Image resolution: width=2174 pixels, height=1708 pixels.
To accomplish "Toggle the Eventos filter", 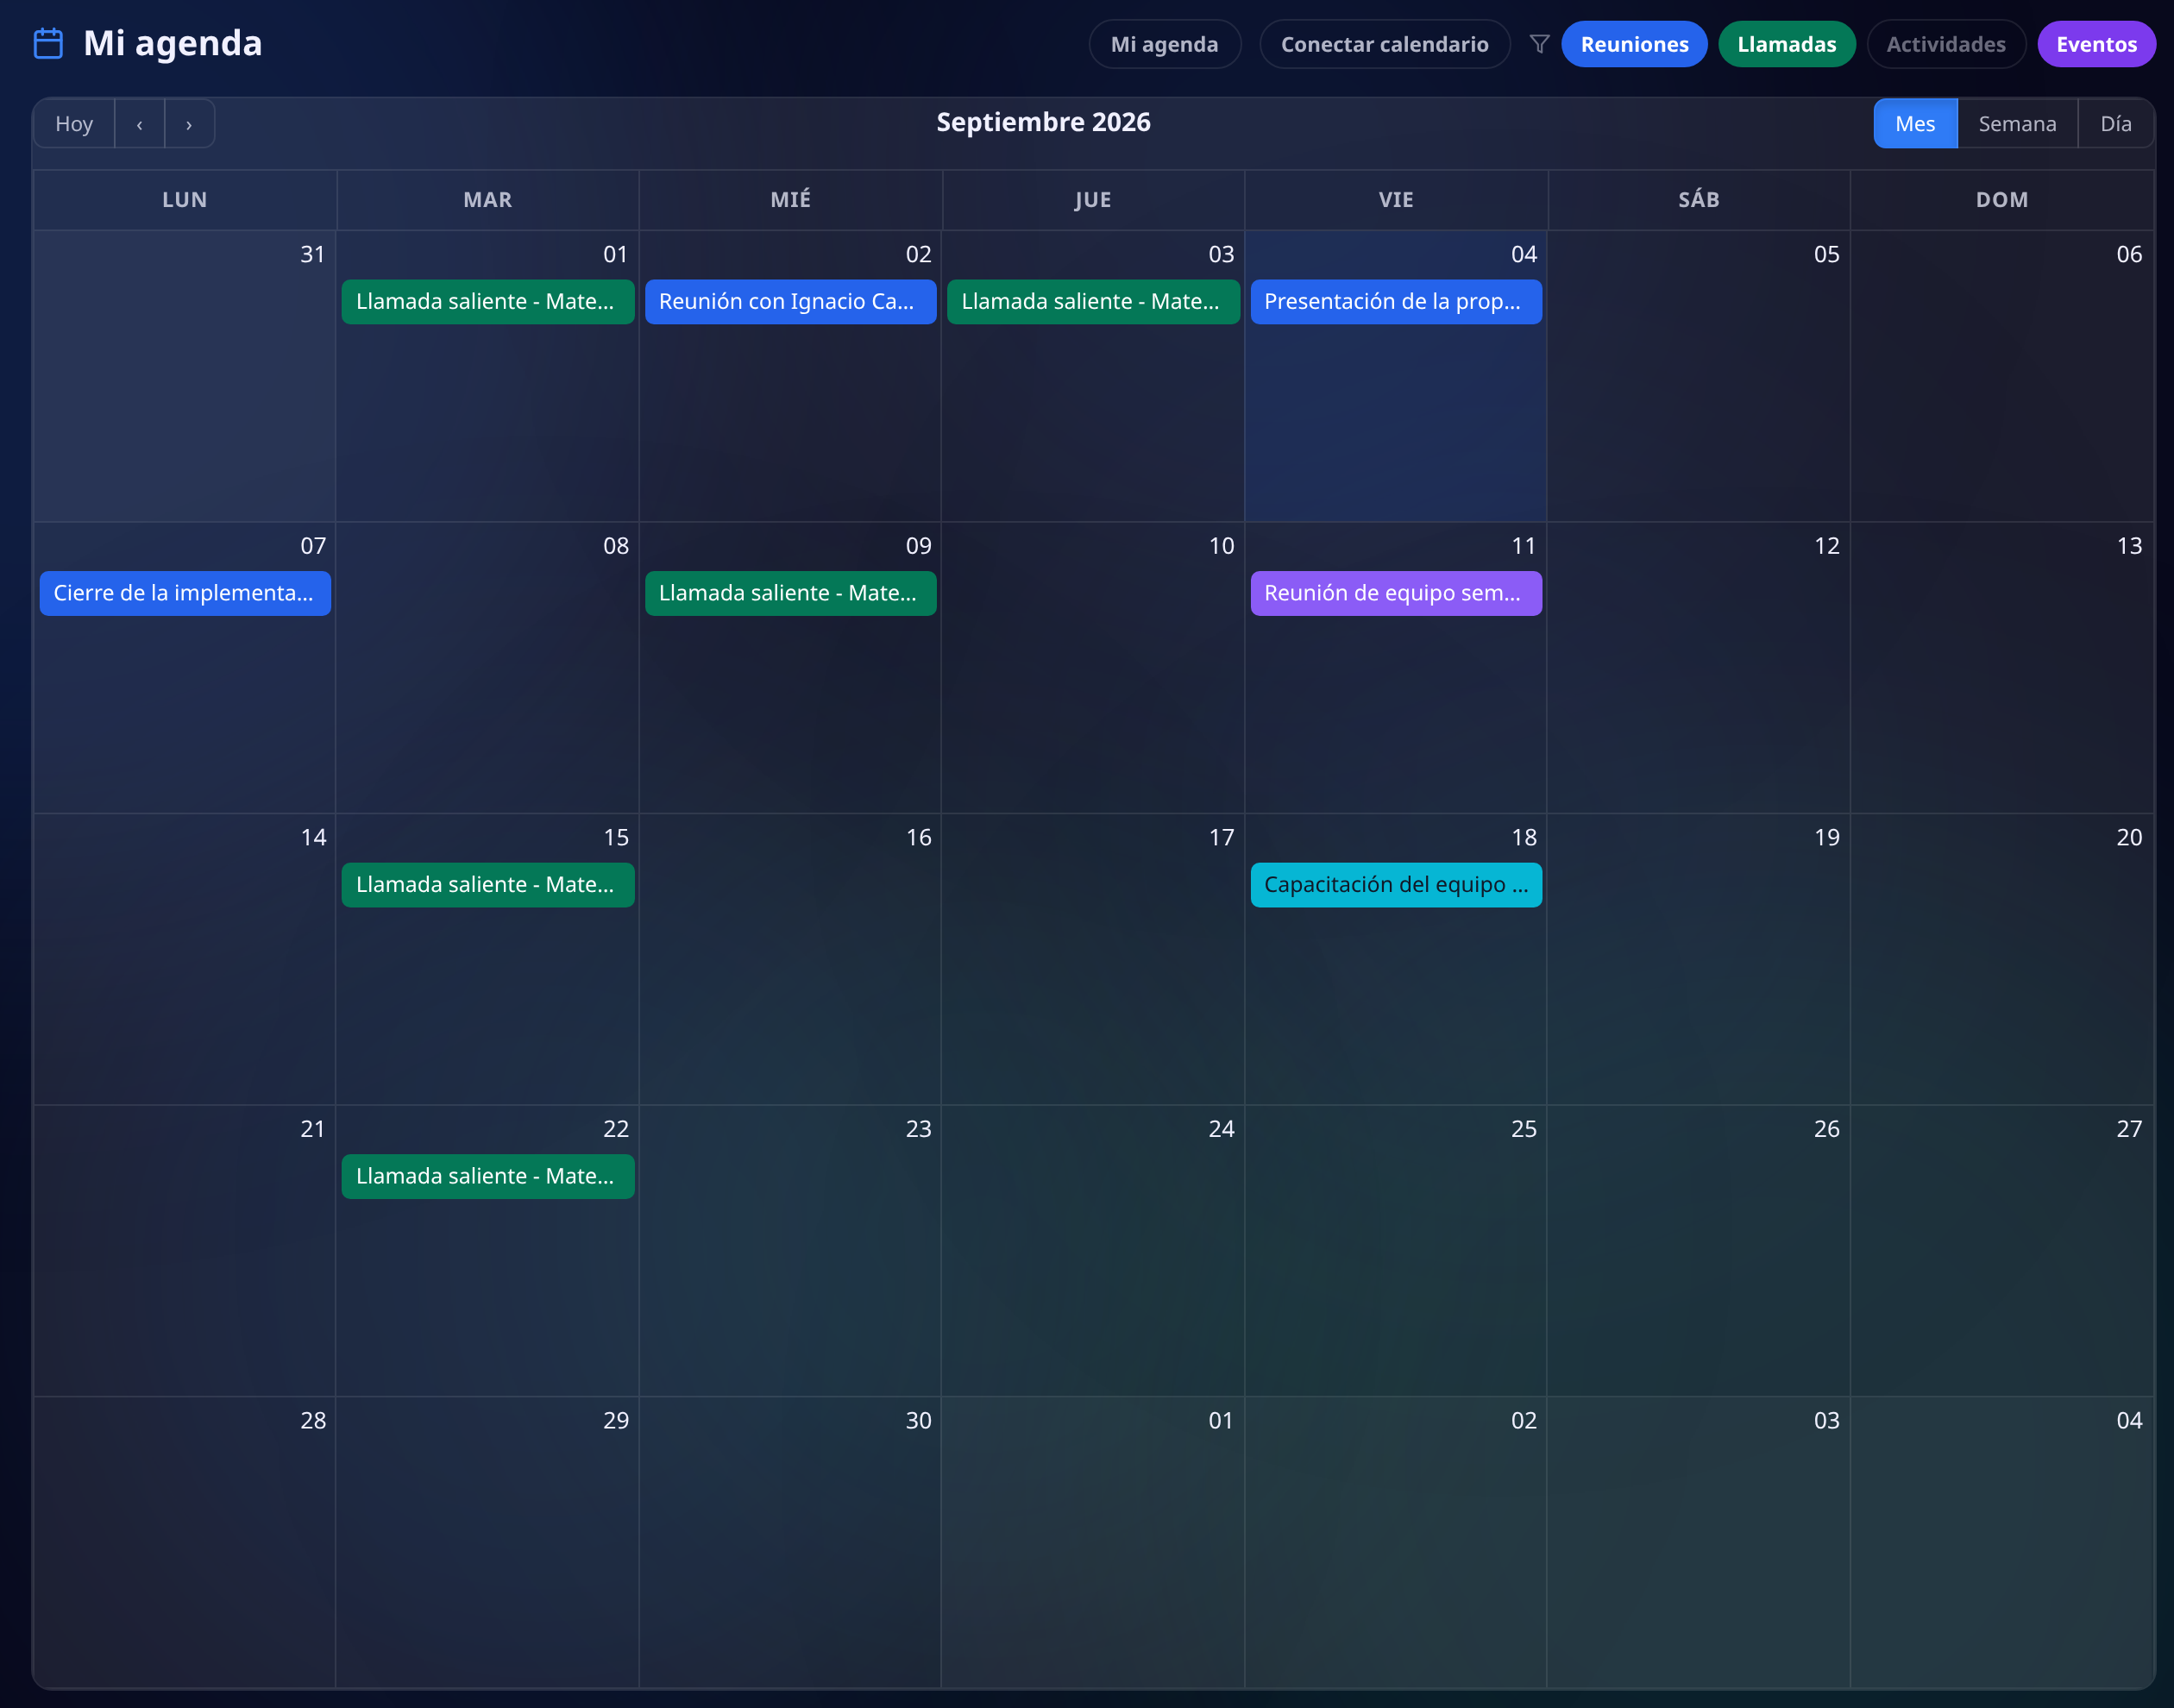I will click(2096, 44).
